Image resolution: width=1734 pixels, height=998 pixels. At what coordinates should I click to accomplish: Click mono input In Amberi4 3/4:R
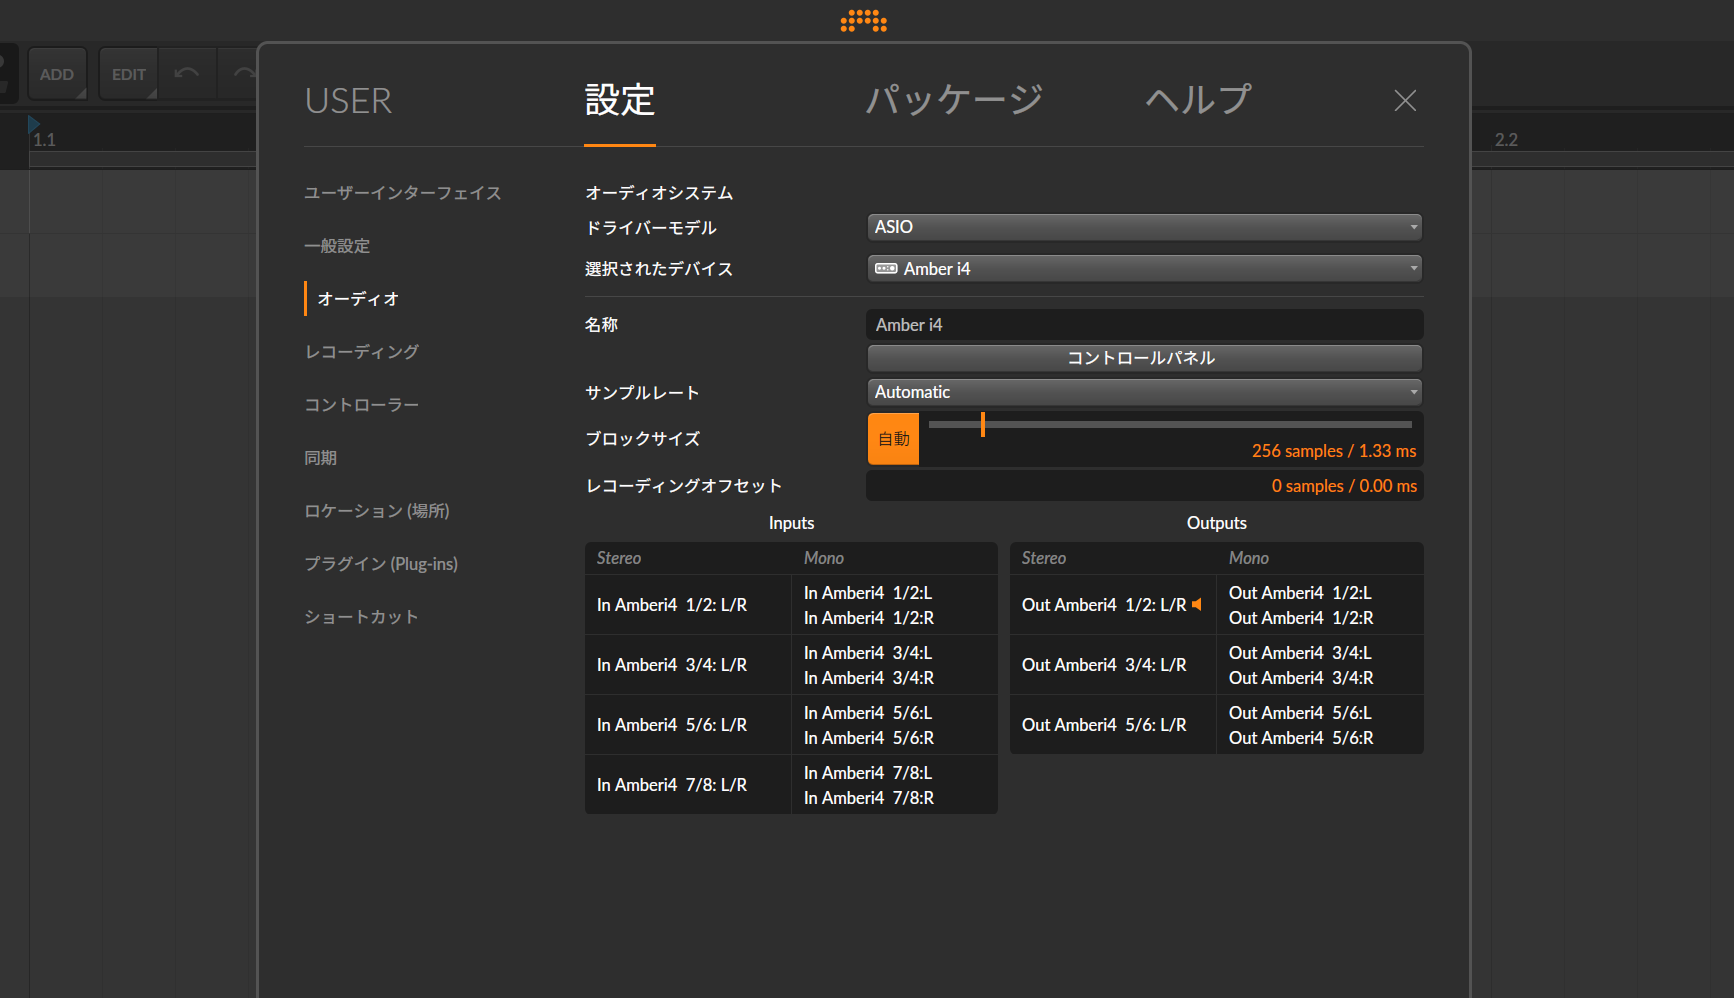[869, 678]
